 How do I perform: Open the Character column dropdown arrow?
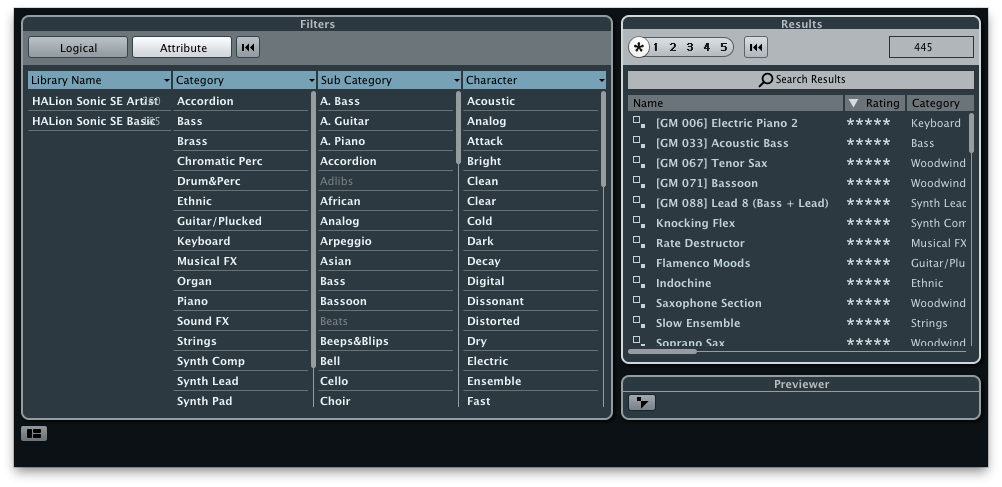(x=601, y=80)
